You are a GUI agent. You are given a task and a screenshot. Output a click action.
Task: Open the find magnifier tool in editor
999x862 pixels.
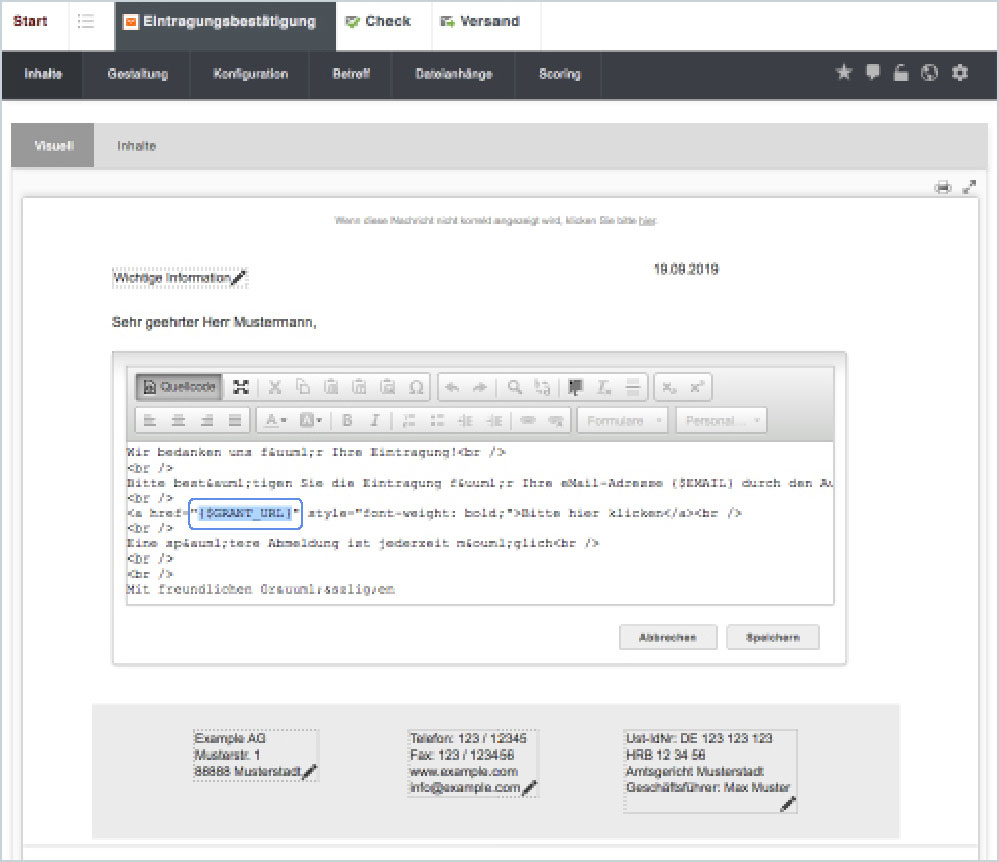514,387
